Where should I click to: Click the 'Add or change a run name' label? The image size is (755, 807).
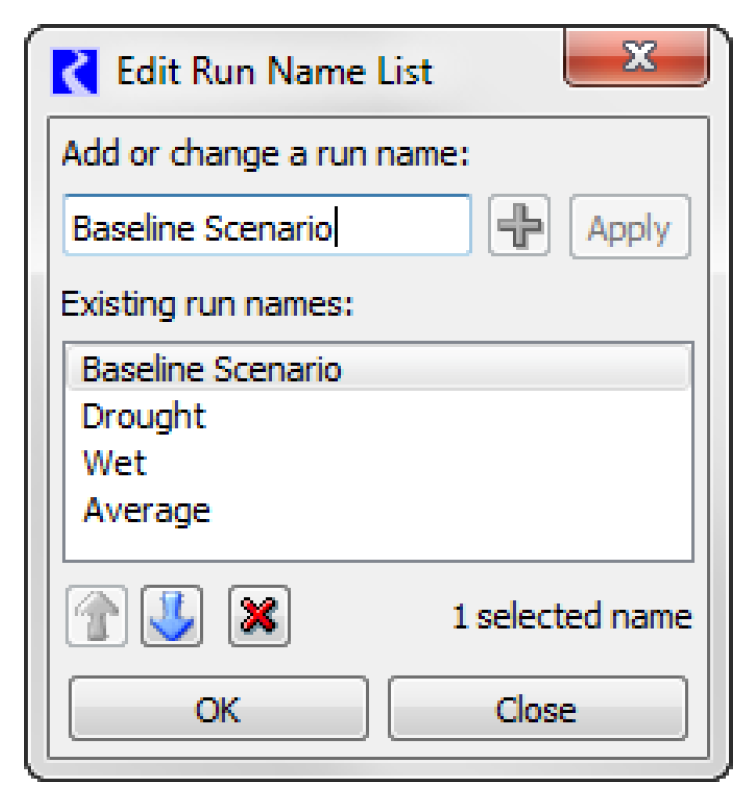click(266, 156)
